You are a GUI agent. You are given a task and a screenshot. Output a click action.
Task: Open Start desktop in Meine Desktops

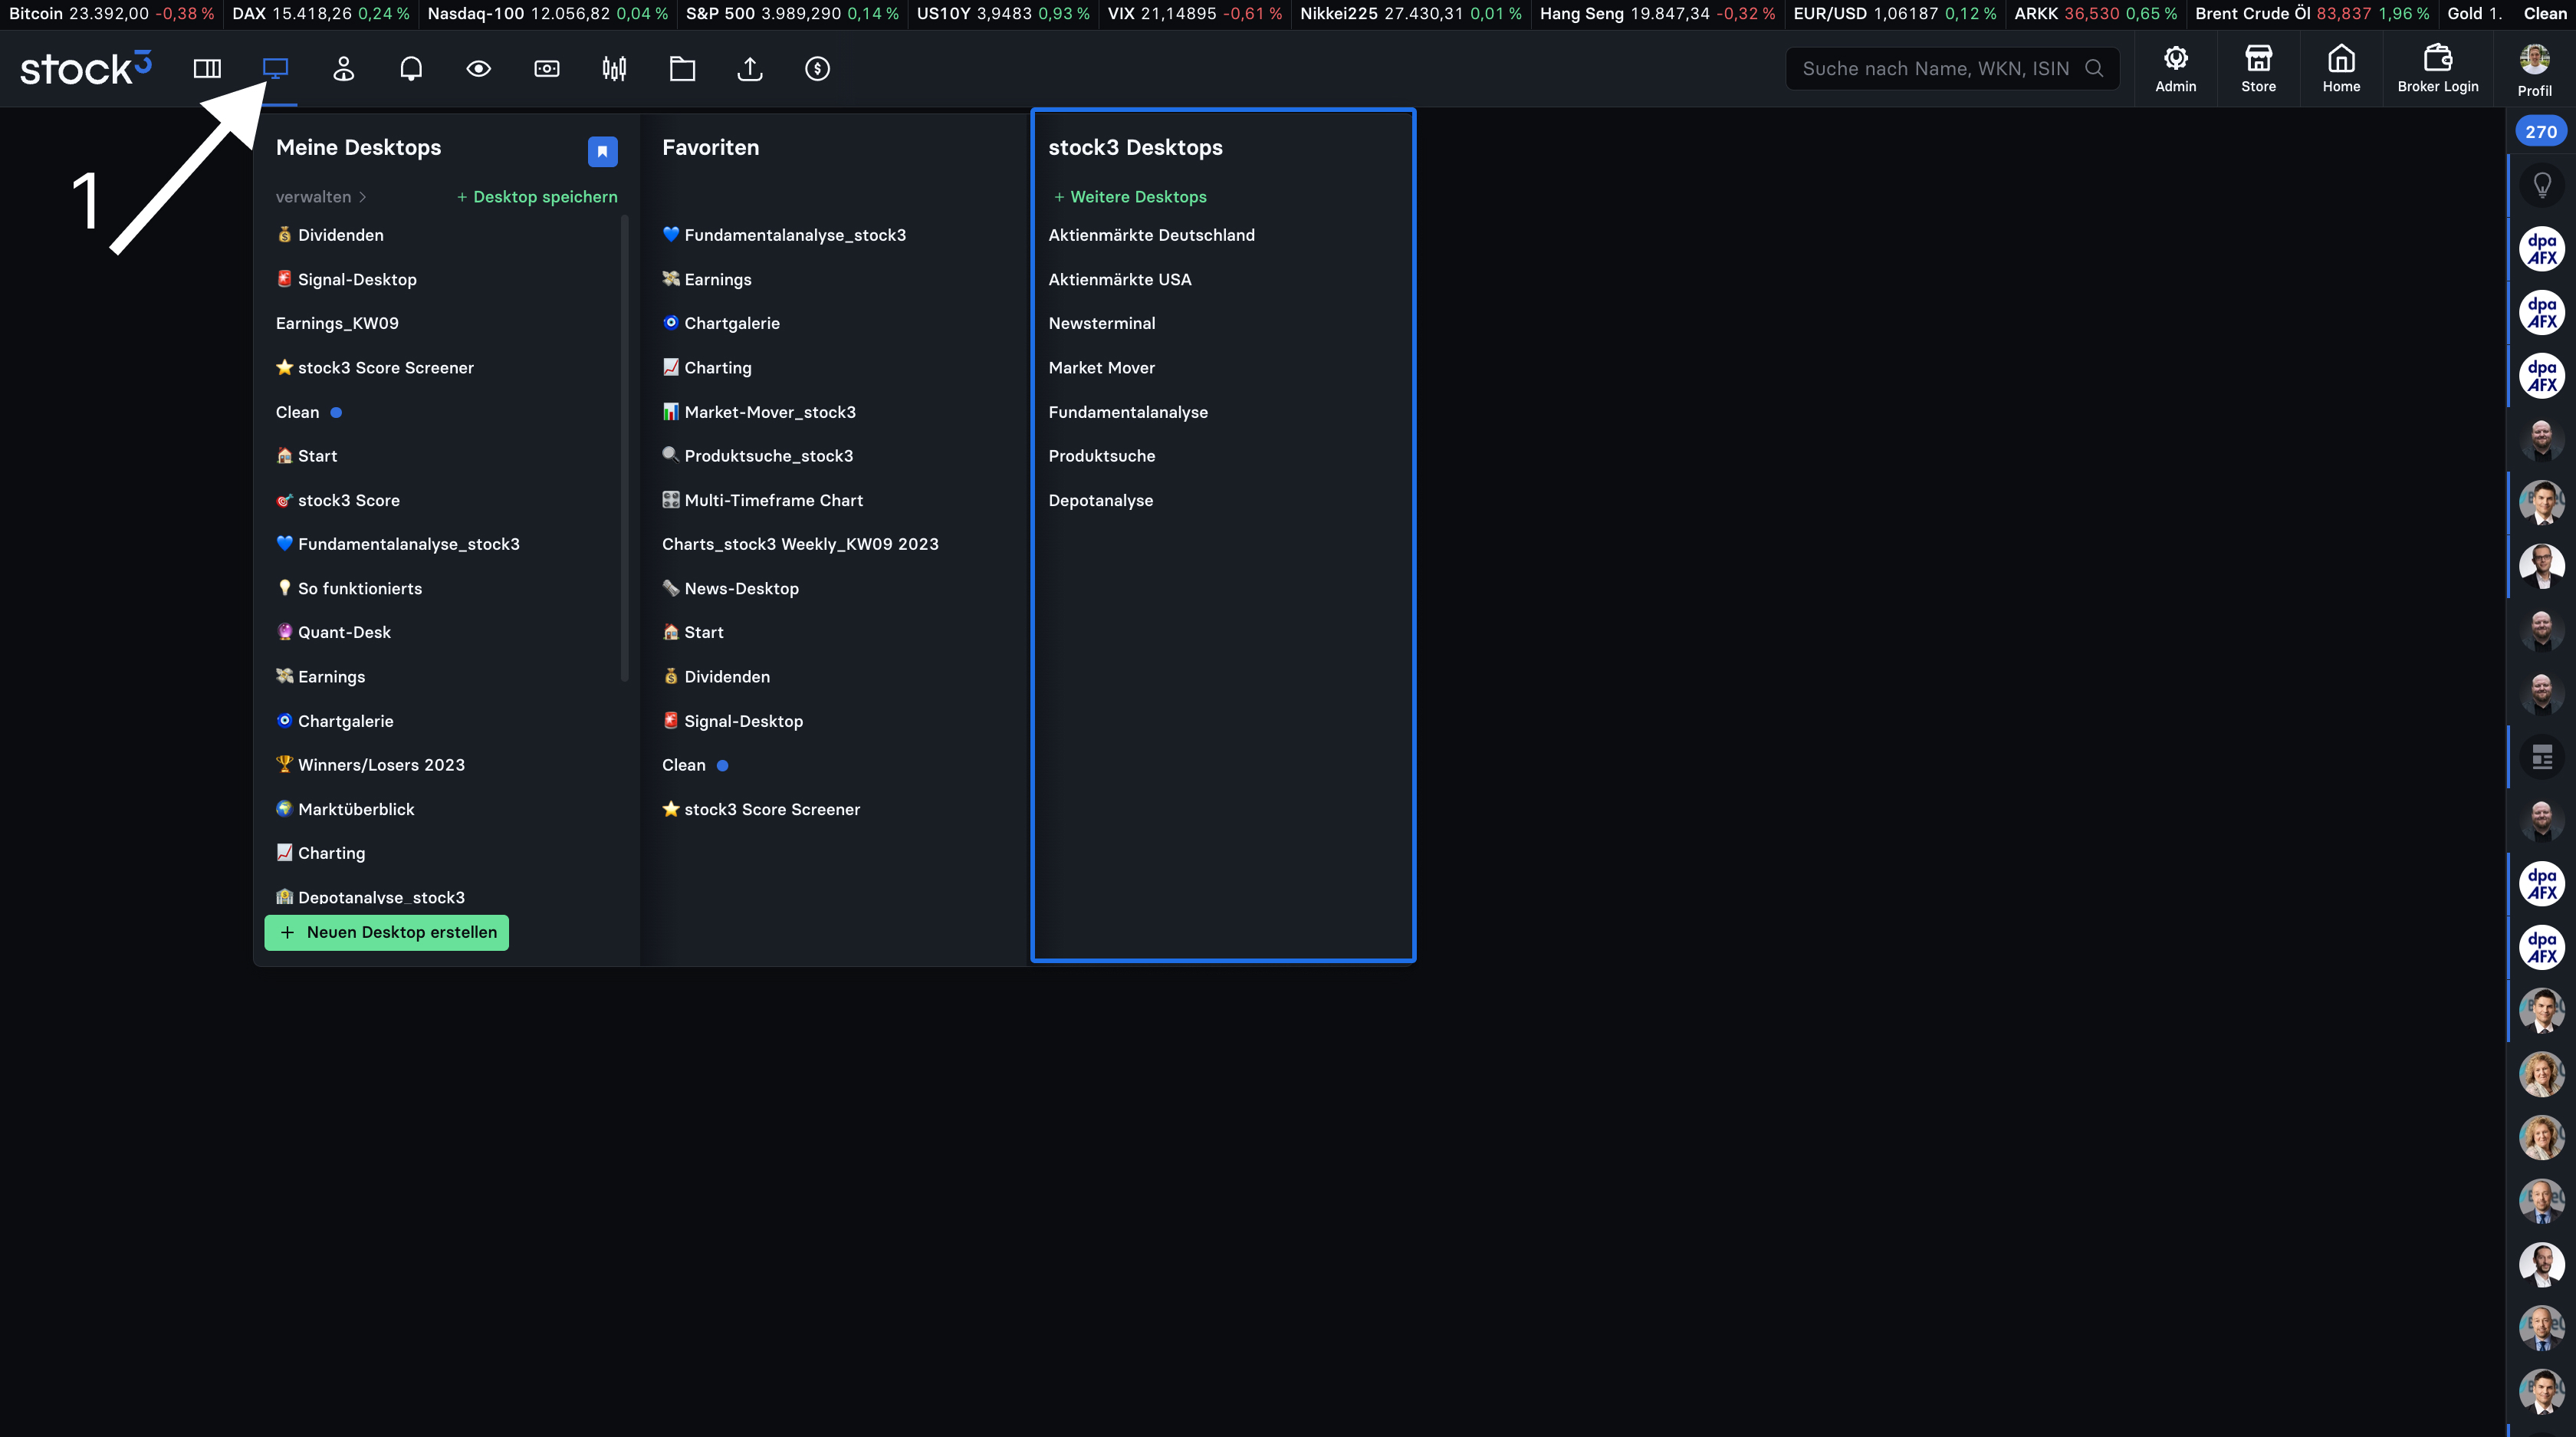pos(307,456)
